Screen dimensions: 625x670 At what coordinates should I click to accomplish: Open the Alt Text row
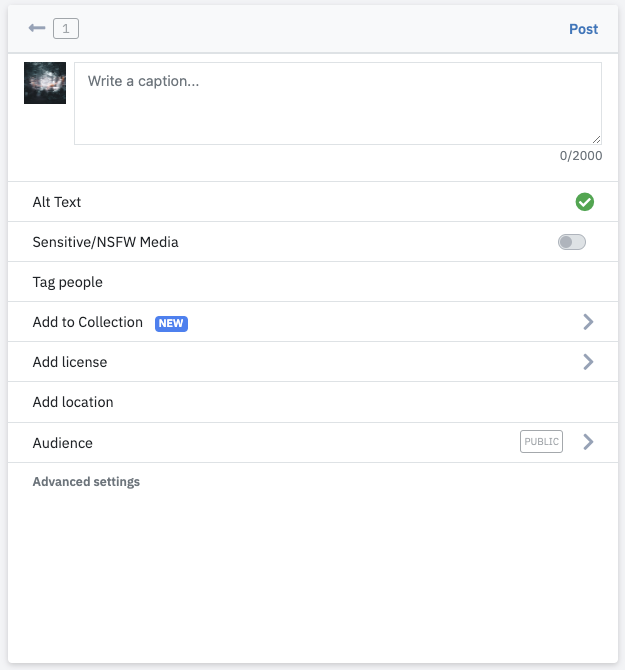313,202
